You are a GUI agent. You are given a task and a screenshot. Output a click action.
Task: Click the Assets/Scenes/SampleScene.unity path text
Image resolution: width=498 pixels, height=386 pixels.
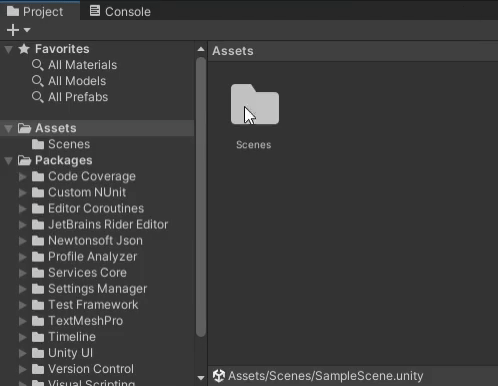tap(326, 376)
